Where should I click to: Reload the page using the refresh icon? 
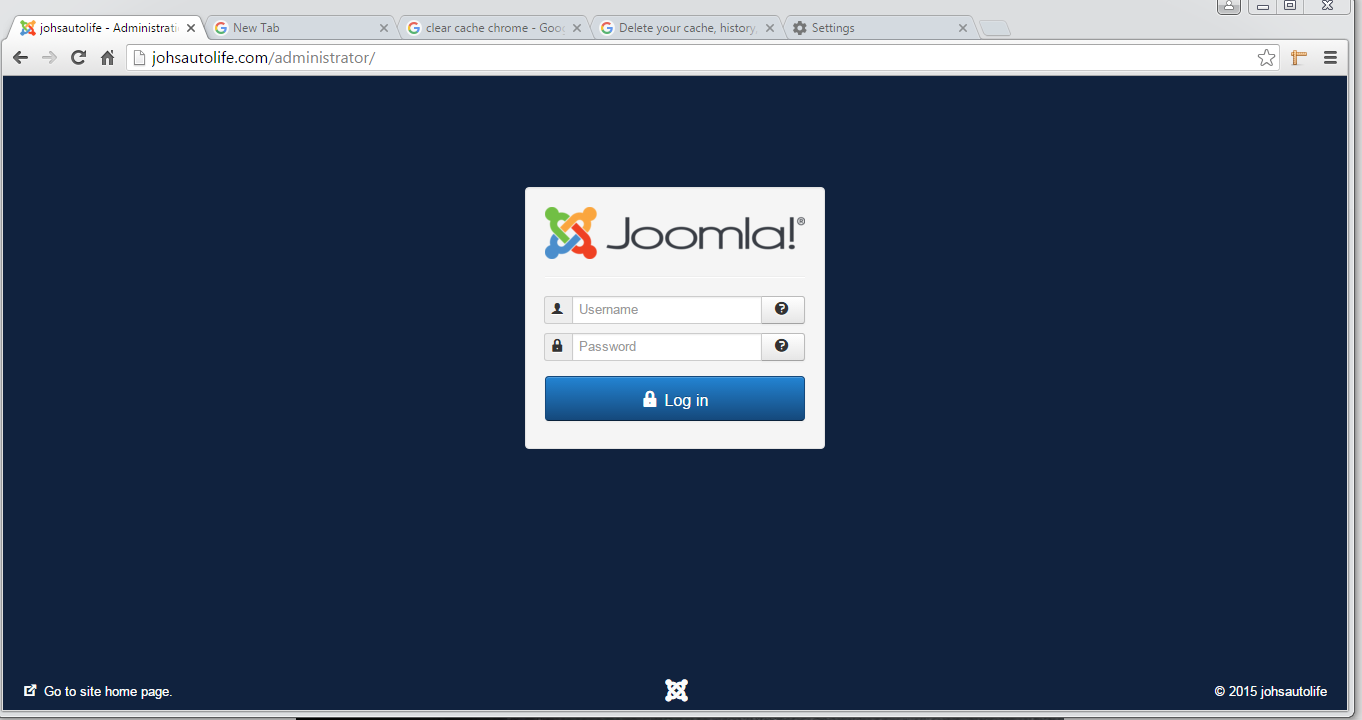(x=78, y=58)
